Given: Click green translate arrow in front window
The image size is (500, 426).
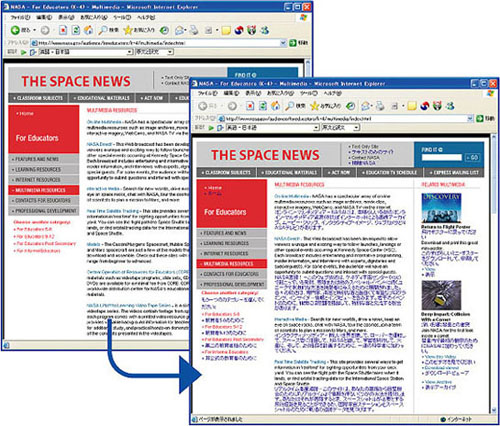Looking at the screenshot, I should coord(211,128).
